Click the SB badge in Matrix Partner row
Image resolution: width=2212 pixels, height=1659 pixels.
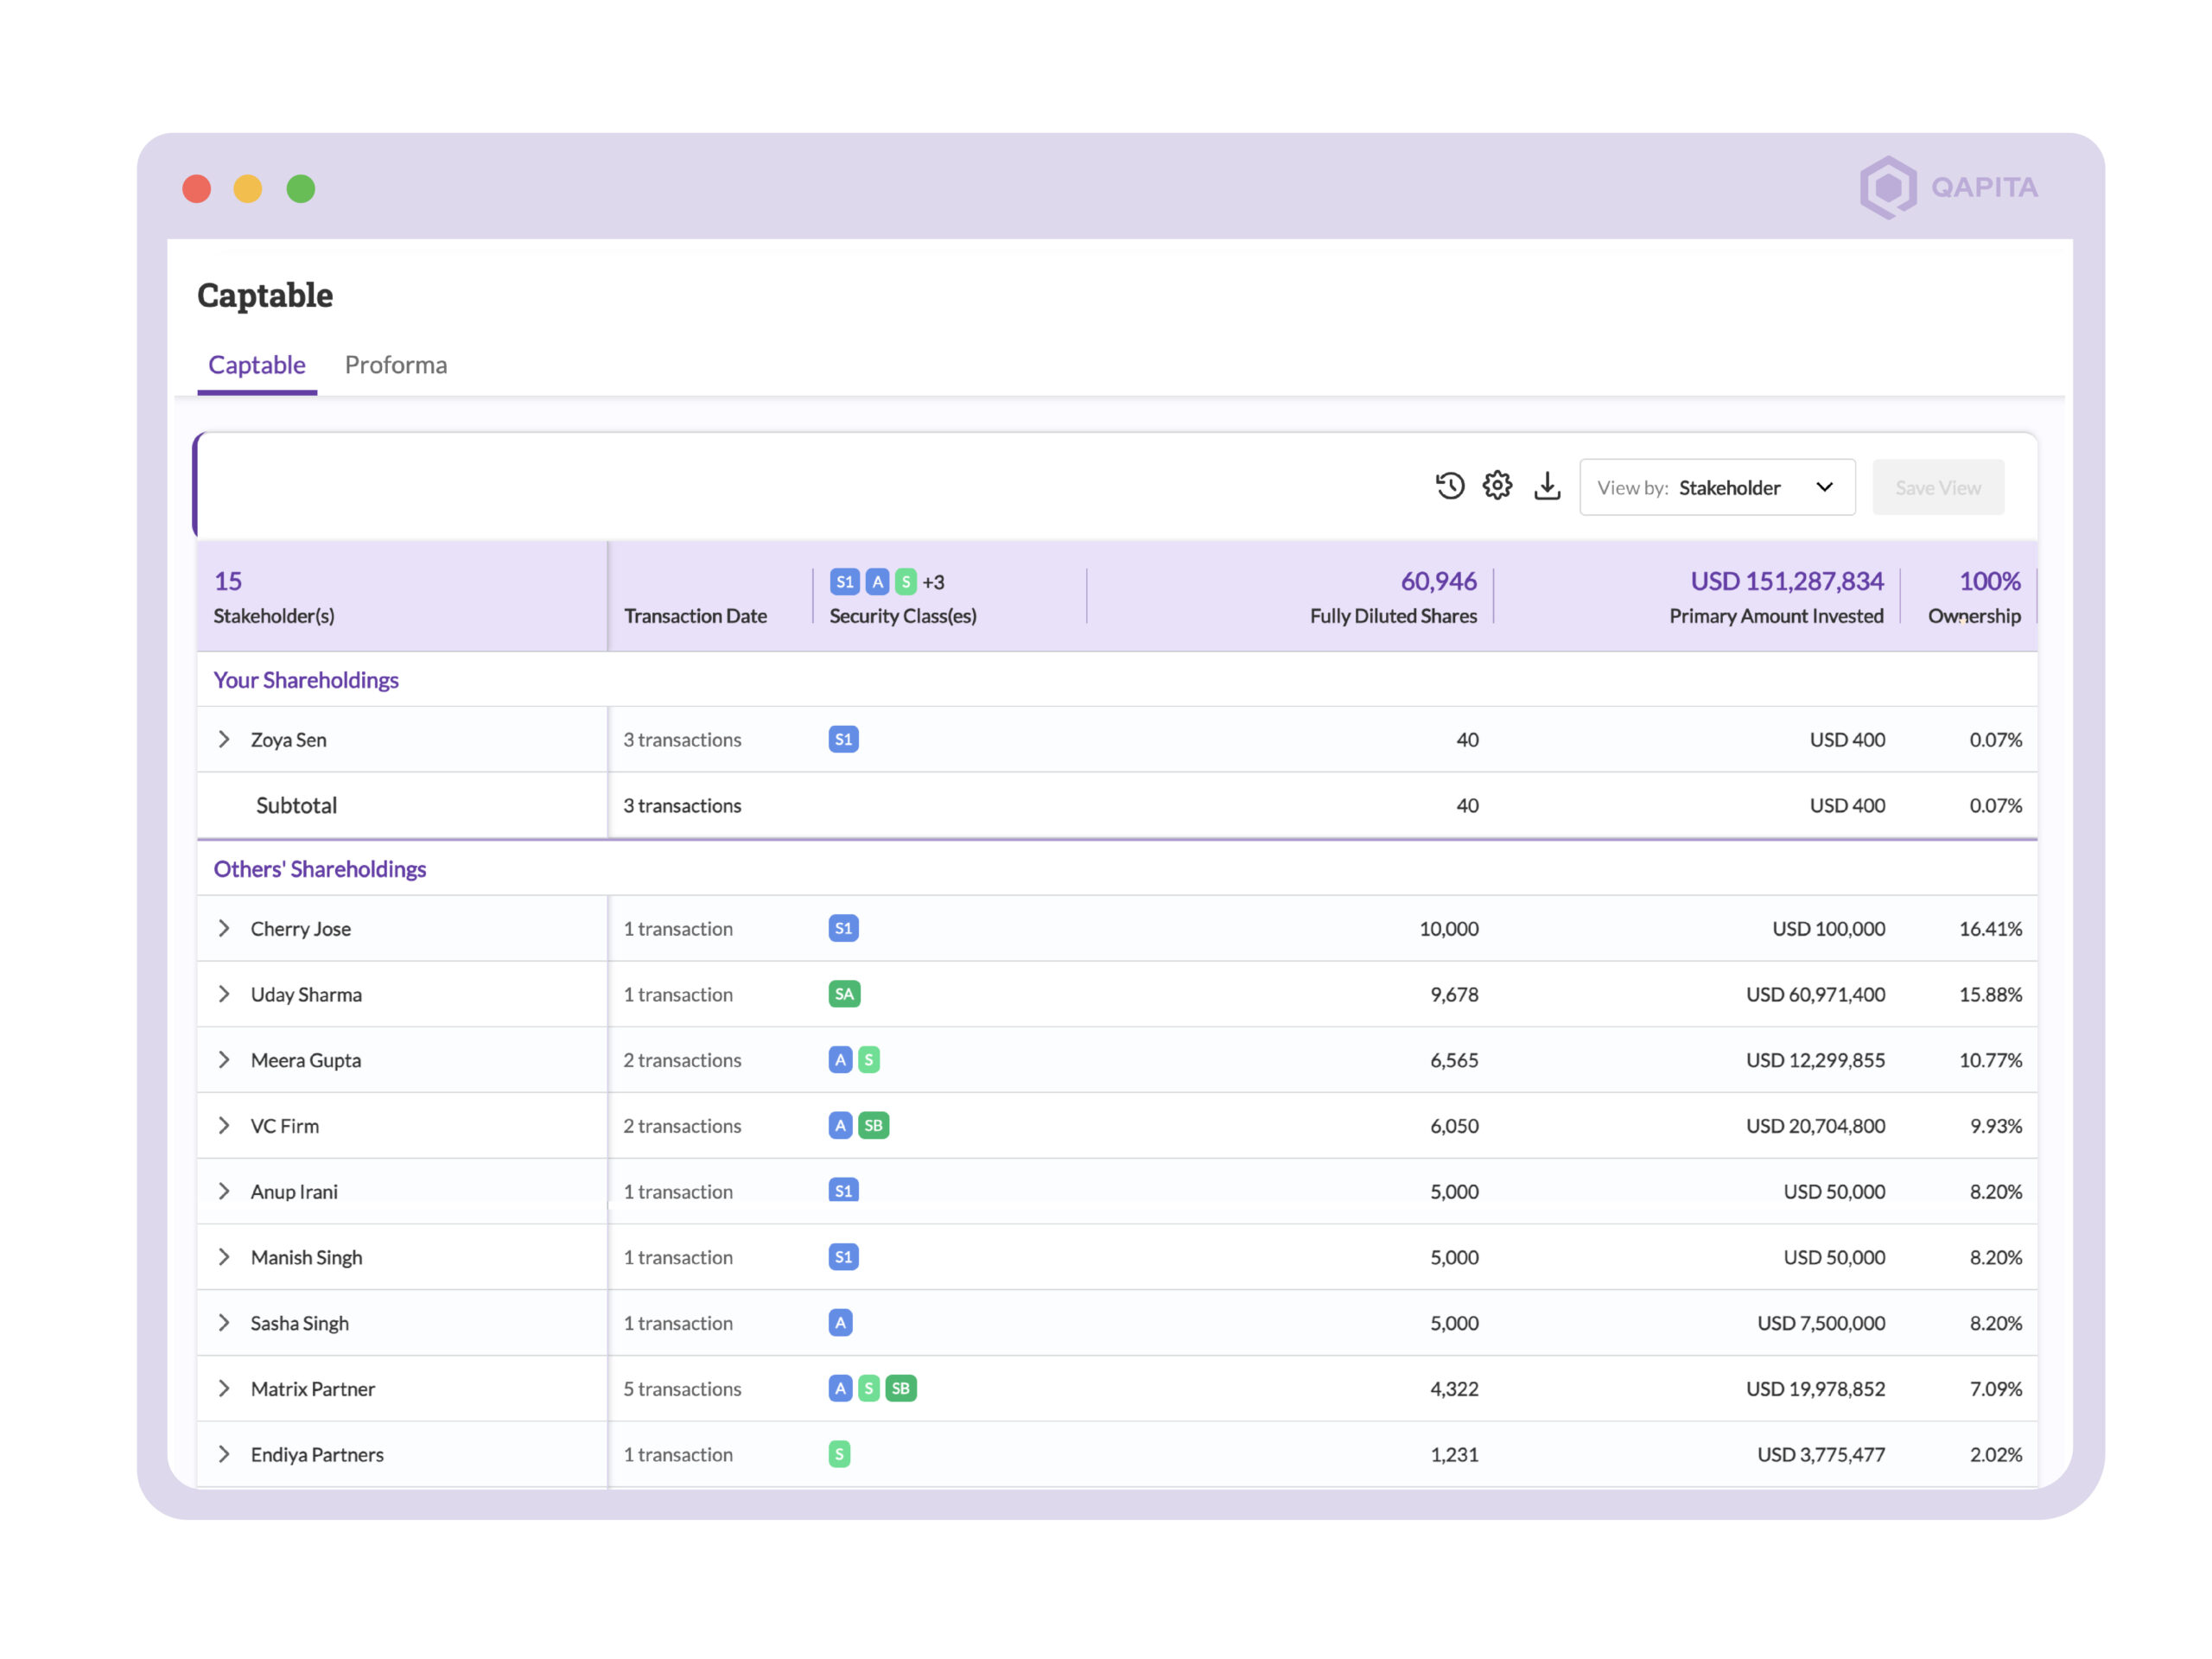(x=901, y=1388)
